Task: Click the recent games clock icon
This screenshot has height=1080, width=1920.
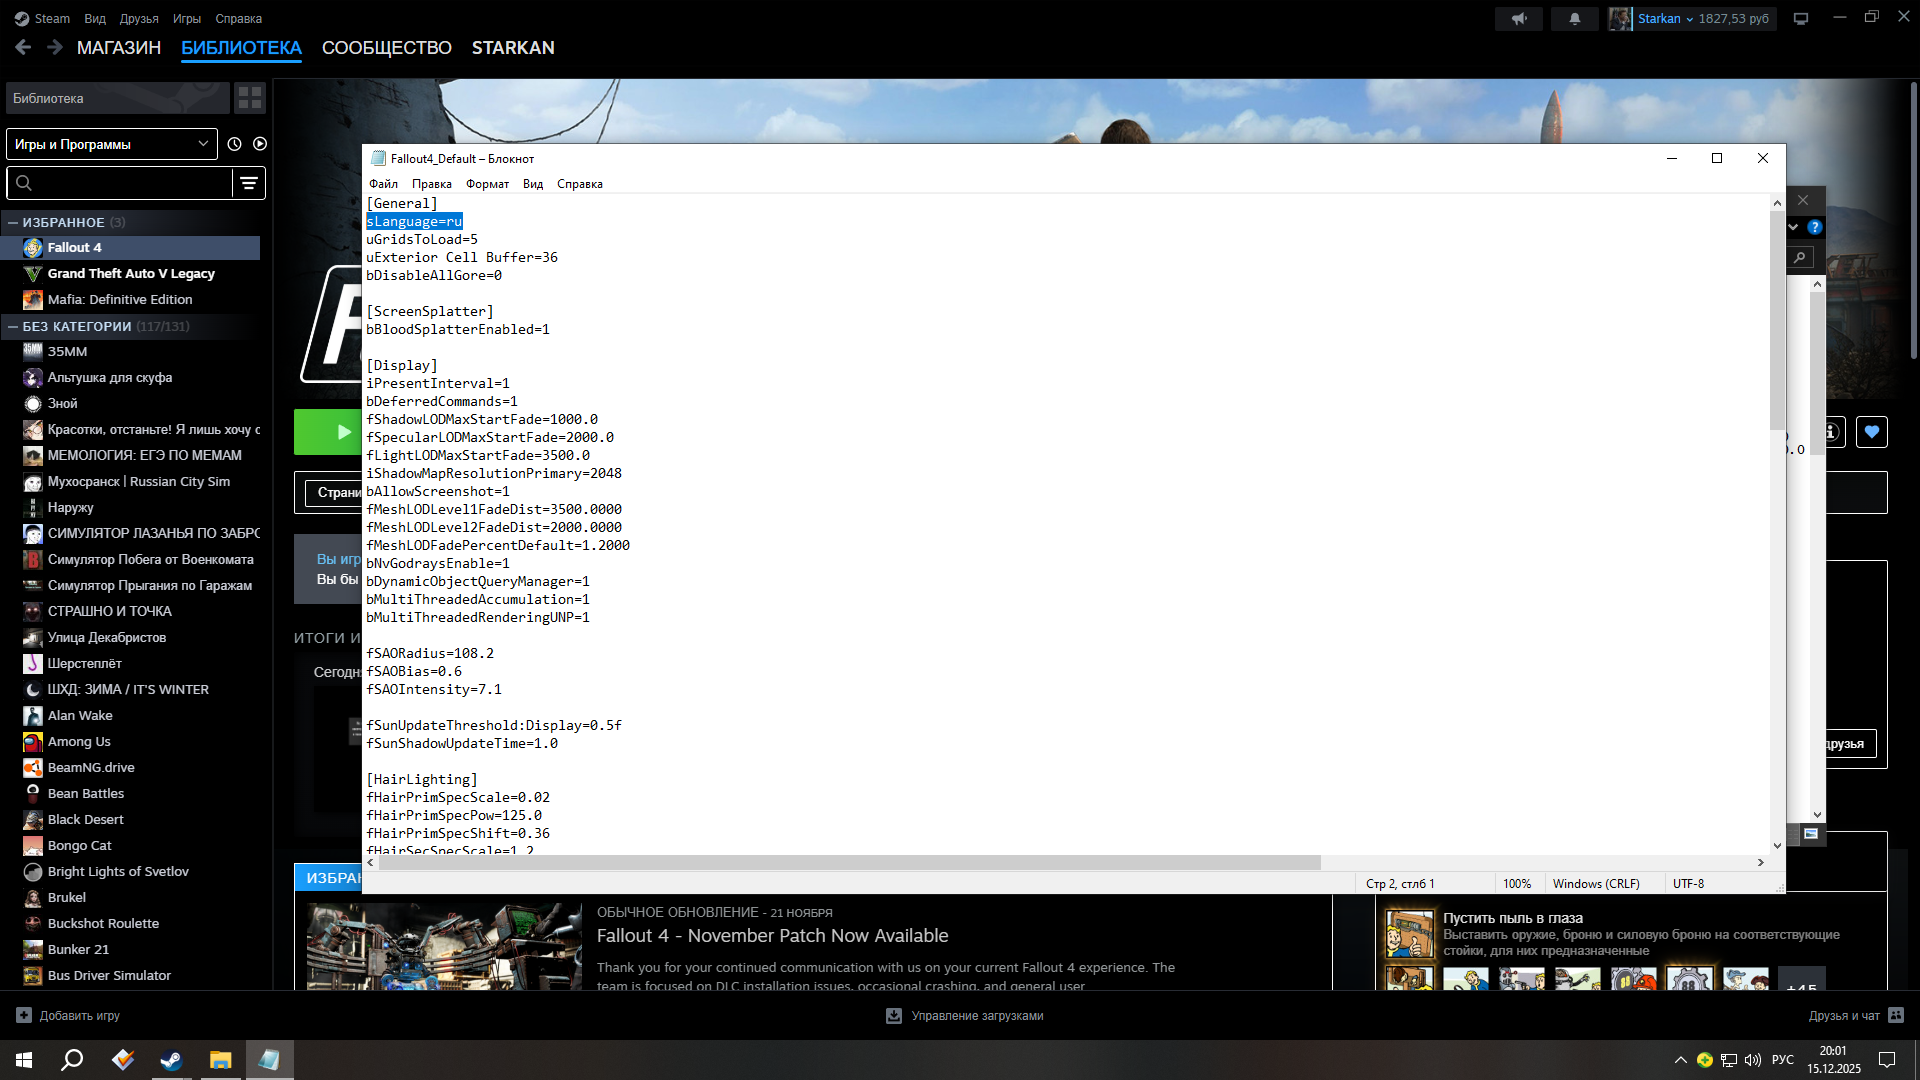Action: tap(235, 144)
